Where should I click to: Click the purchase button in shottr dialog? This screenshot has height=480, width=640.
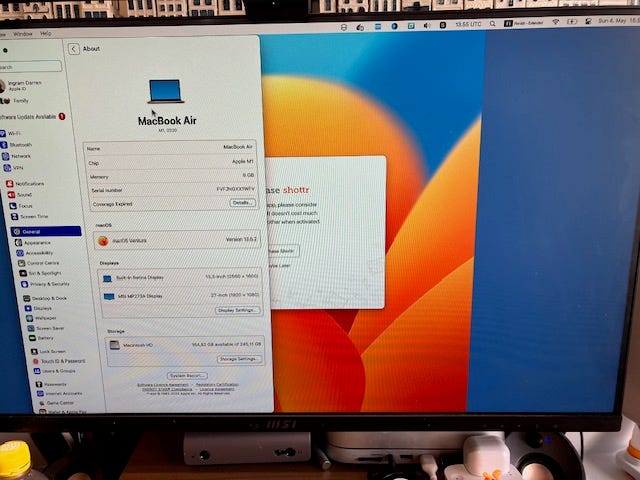click(282, 251)
